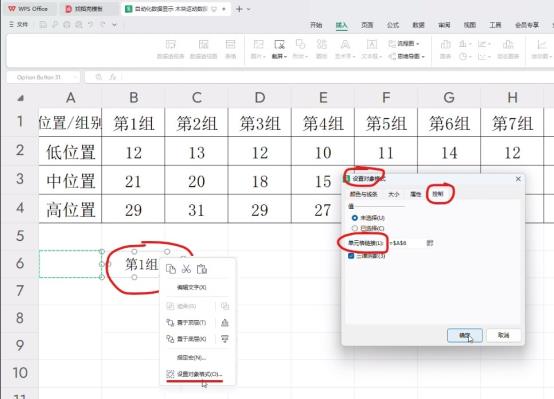Open the 页面 ribbon tab
The height and width of the screenshot is (399, 554).
tap(367, 25)
